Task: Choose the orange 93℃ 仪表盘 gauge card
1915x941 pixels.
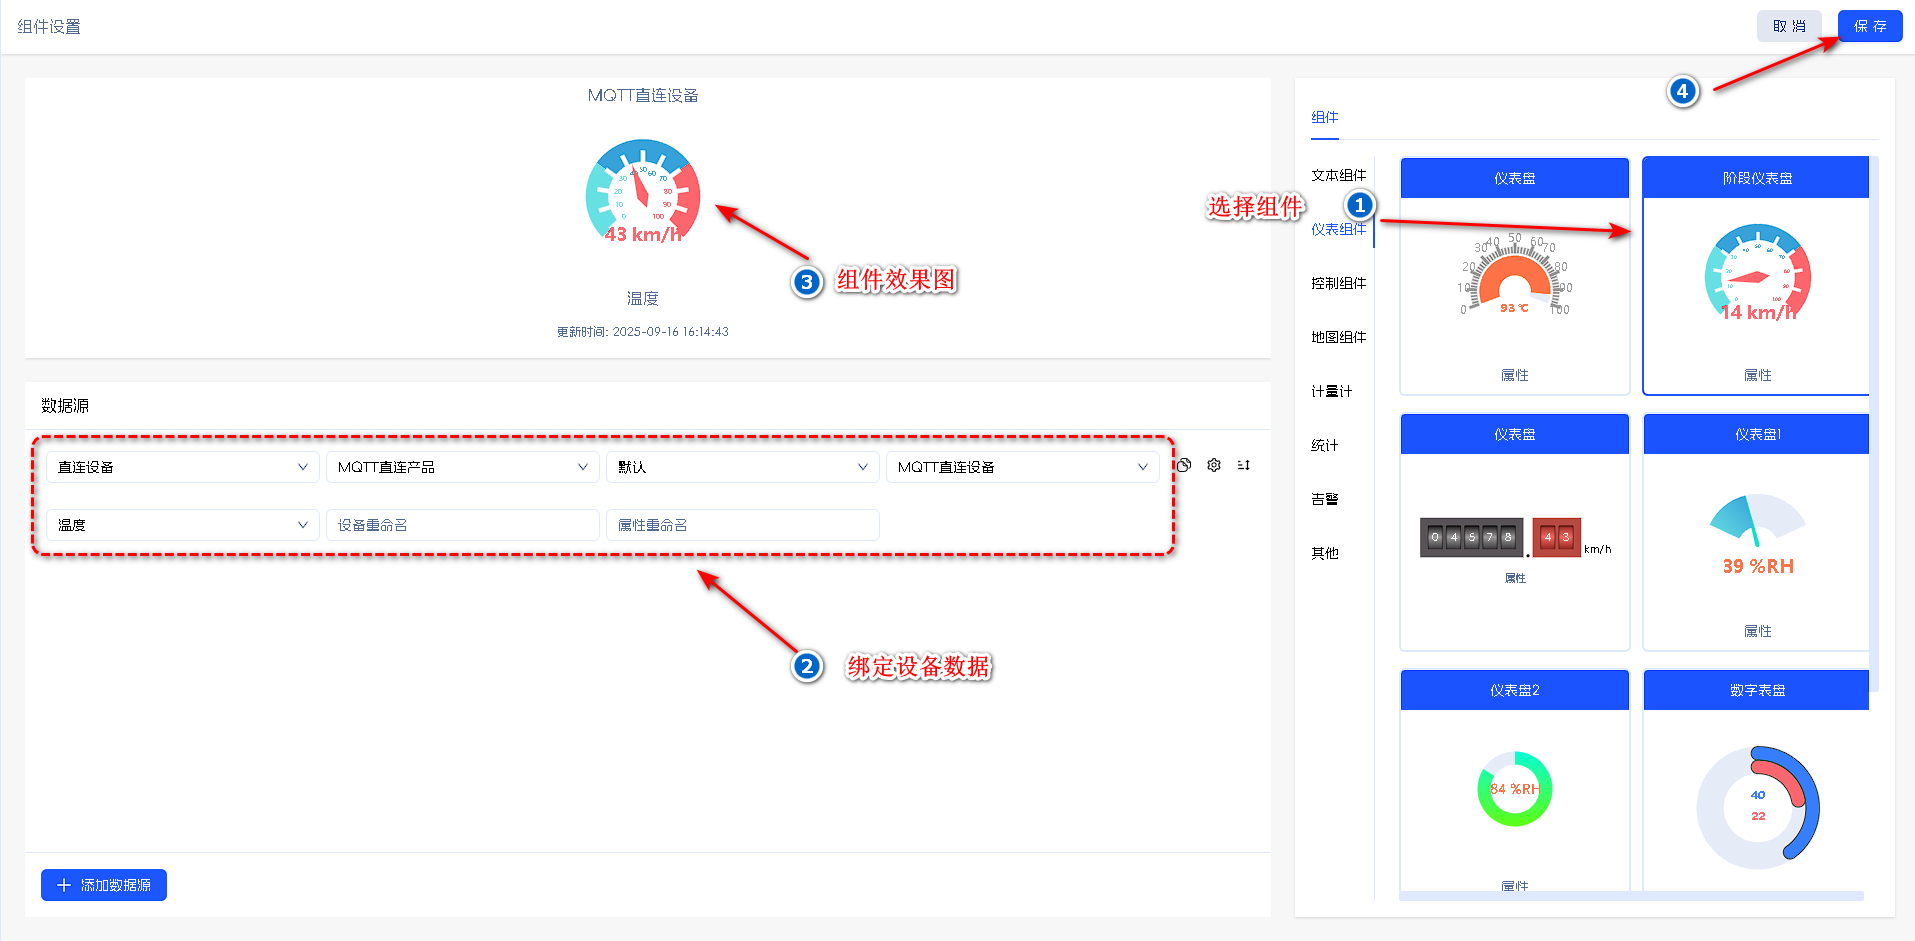Action: [1514, 276]
